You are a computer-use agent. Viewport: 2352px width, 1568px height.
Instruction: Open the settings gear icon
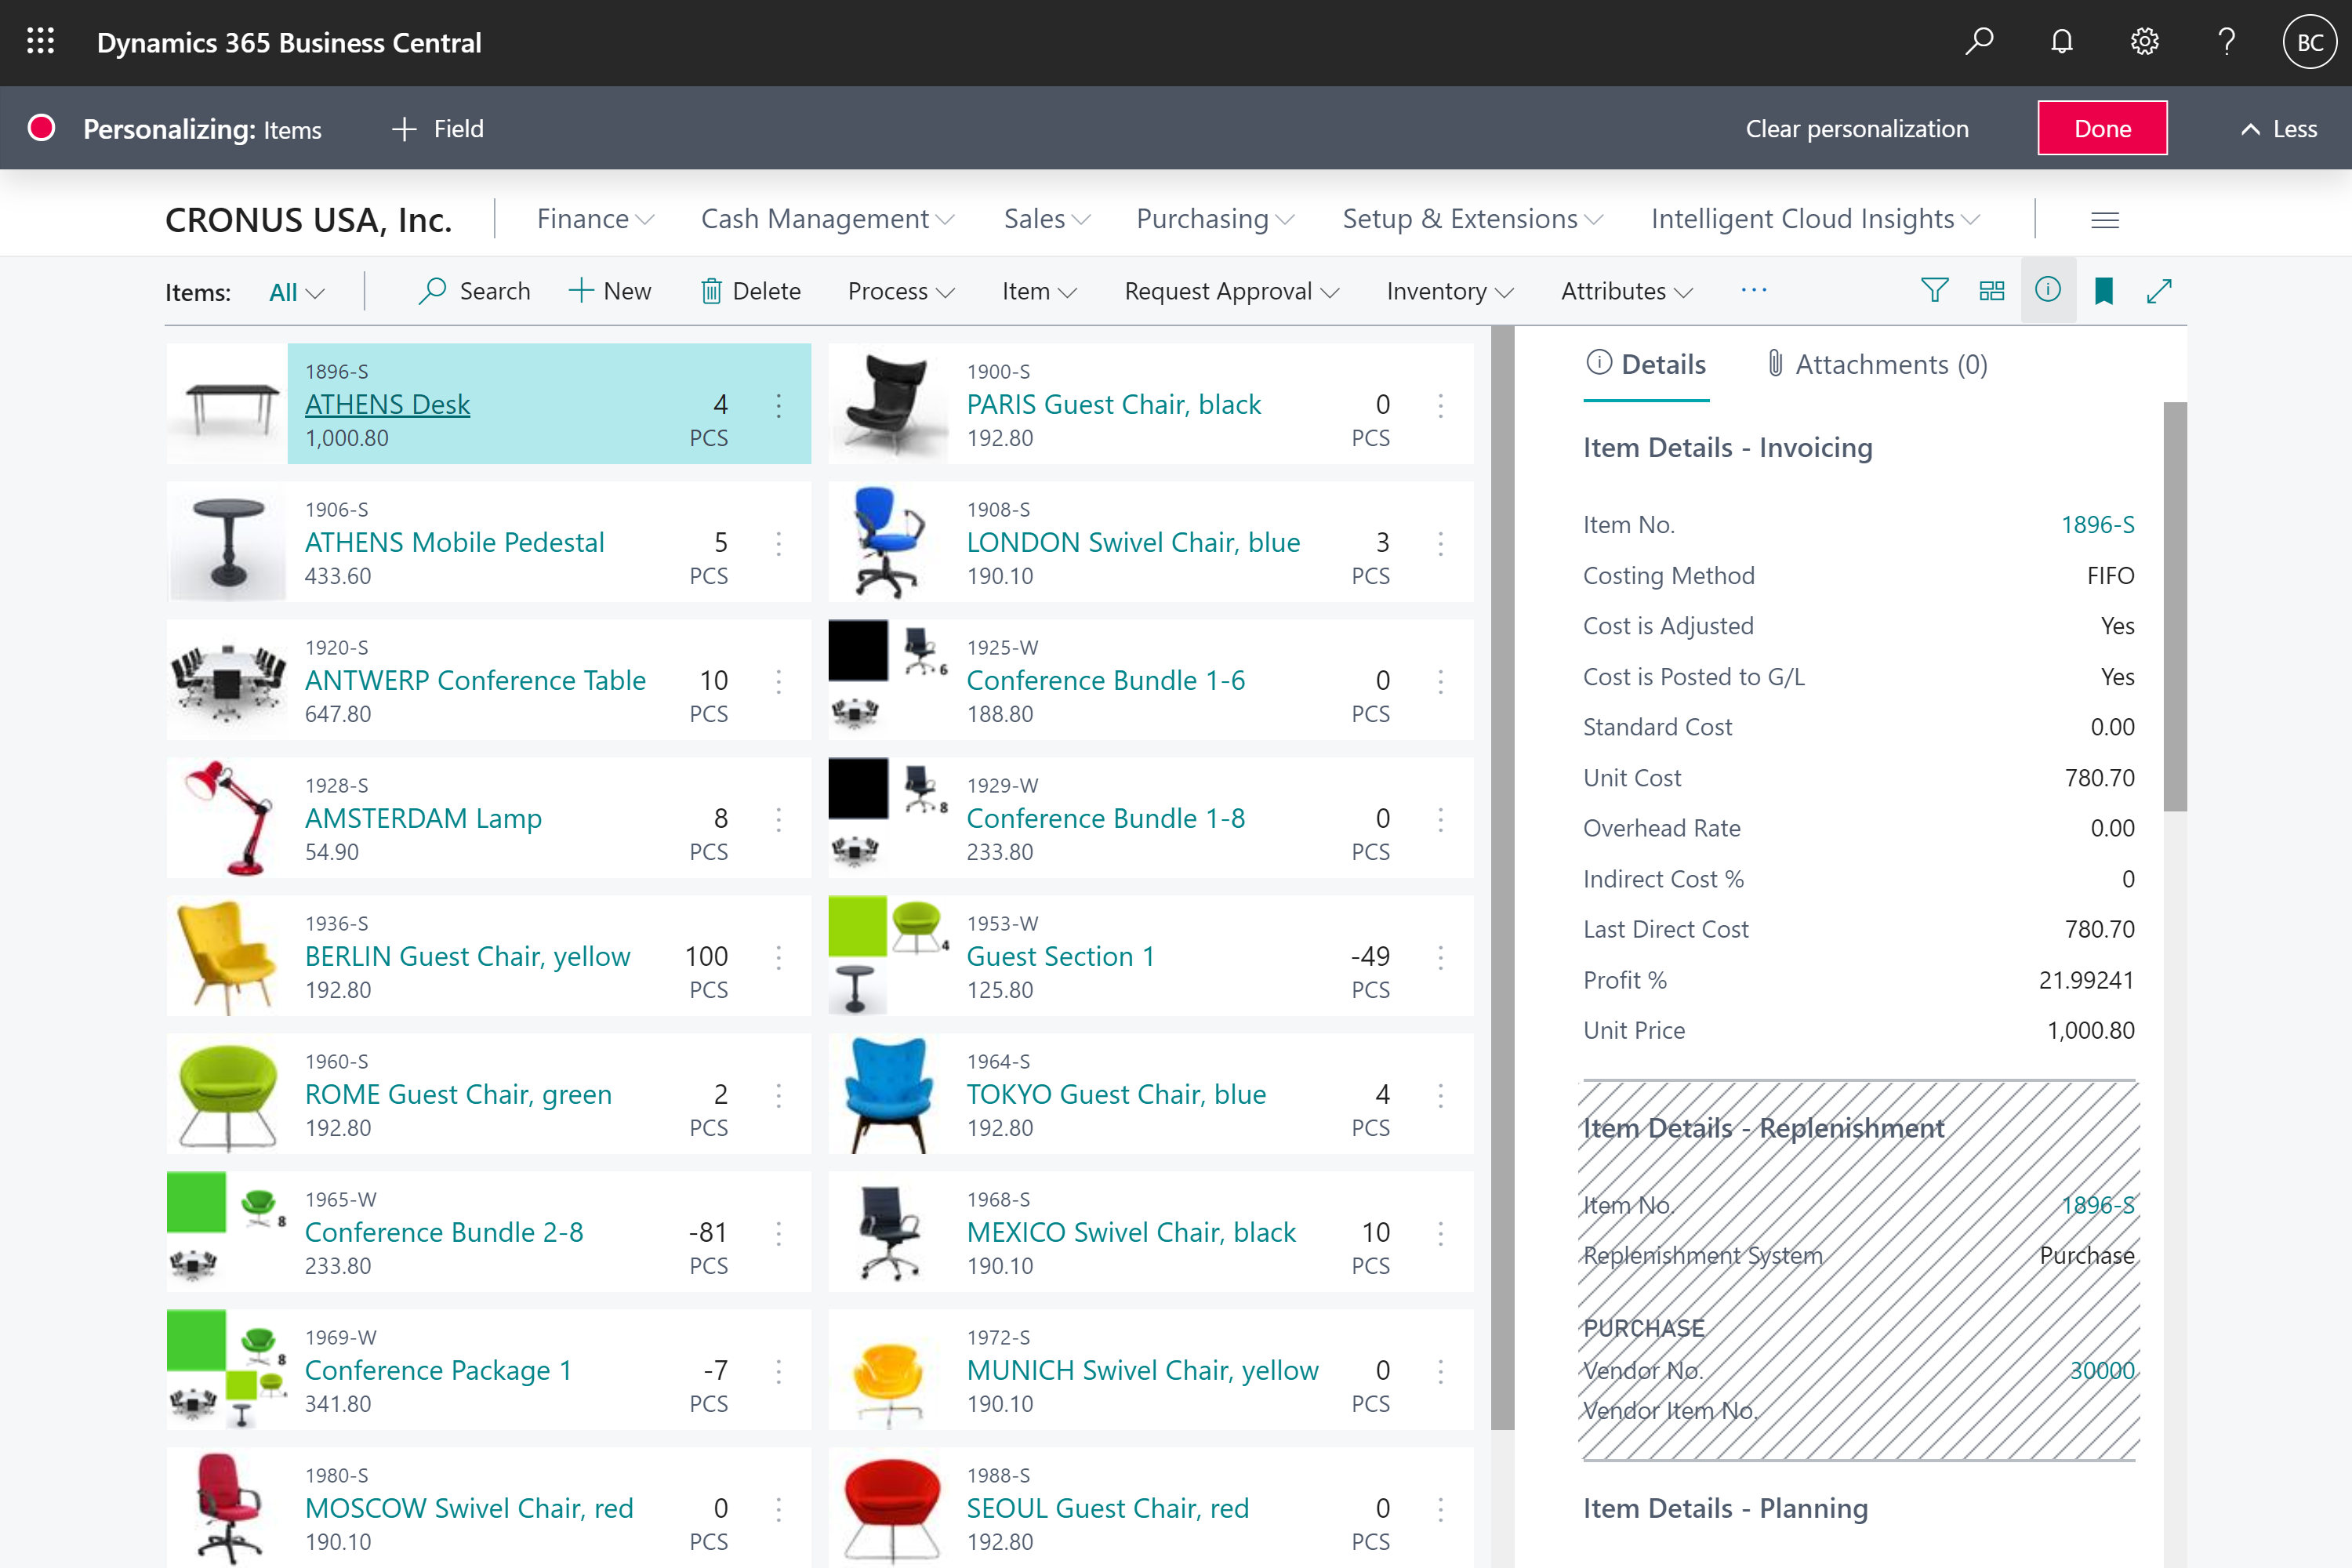[x=2144, y=42]
